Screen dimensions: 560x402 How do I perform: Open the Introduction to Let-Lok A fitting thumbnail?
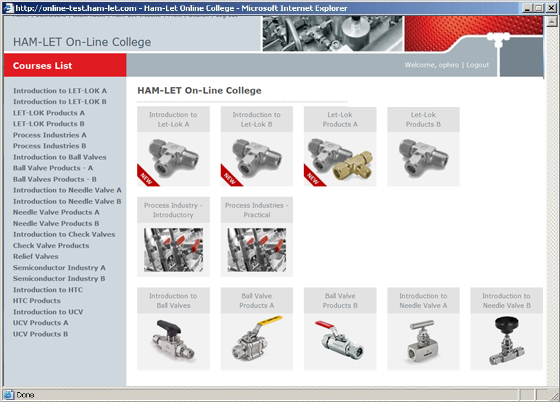tap(173, 159)
